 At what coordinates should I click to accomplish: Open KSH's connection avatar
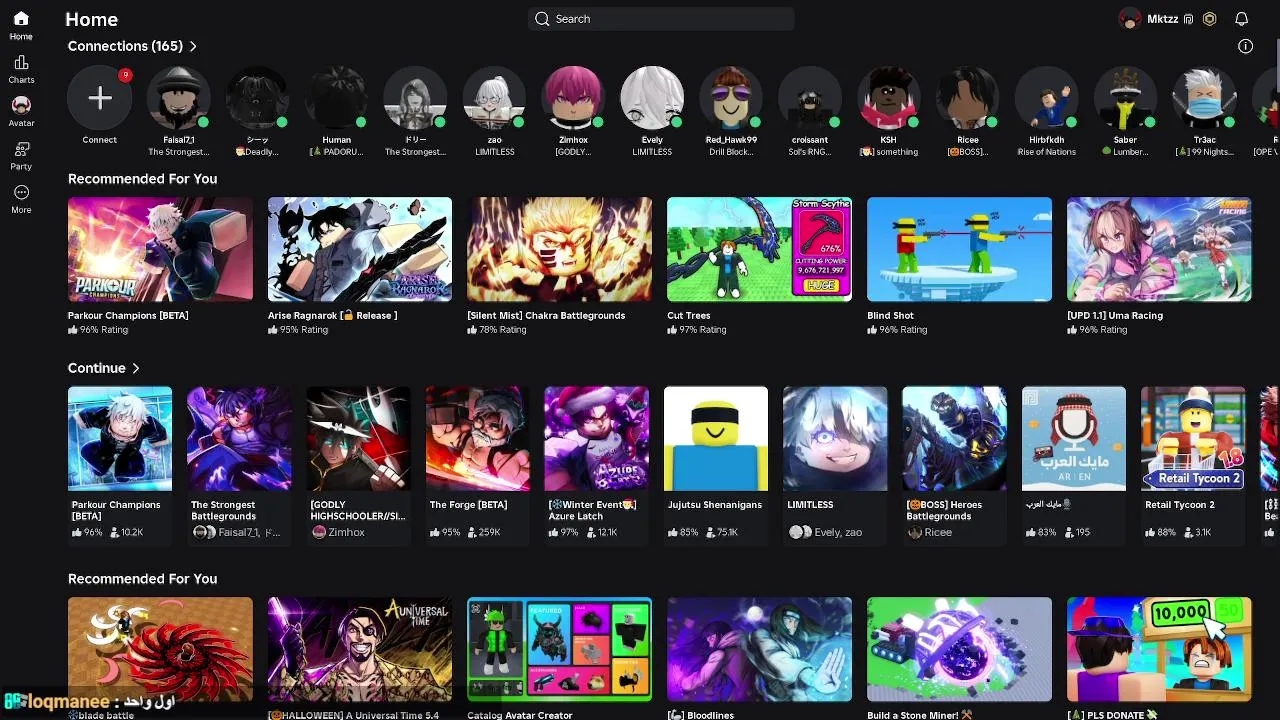tap(888, 98)
